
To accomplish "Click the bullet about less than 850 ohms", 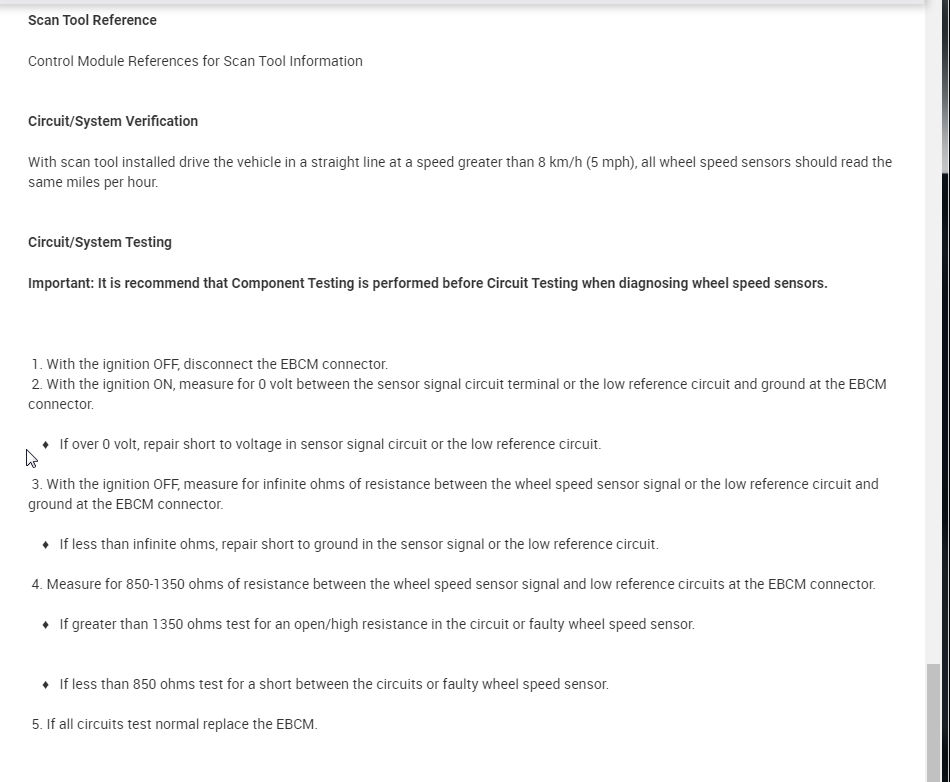I will tap(333, 684).
